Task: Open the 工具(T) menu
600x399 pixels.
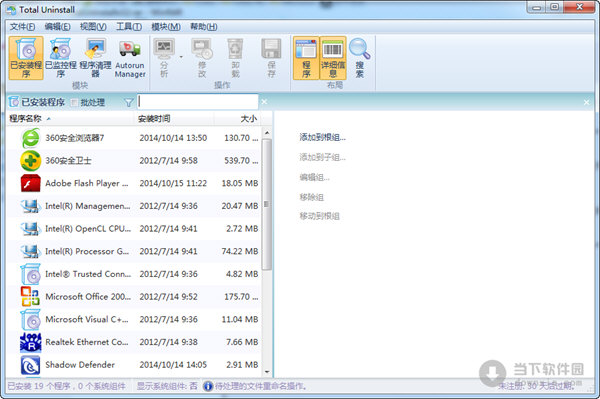Action: point(129,26)
